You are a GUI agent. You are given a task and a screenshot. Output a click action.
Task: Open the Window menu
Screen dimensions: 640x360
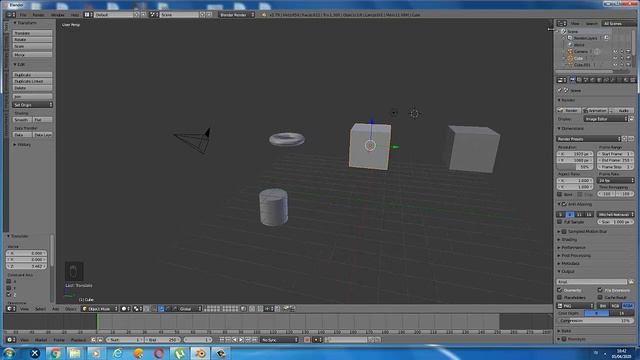(x=58, y=15)
